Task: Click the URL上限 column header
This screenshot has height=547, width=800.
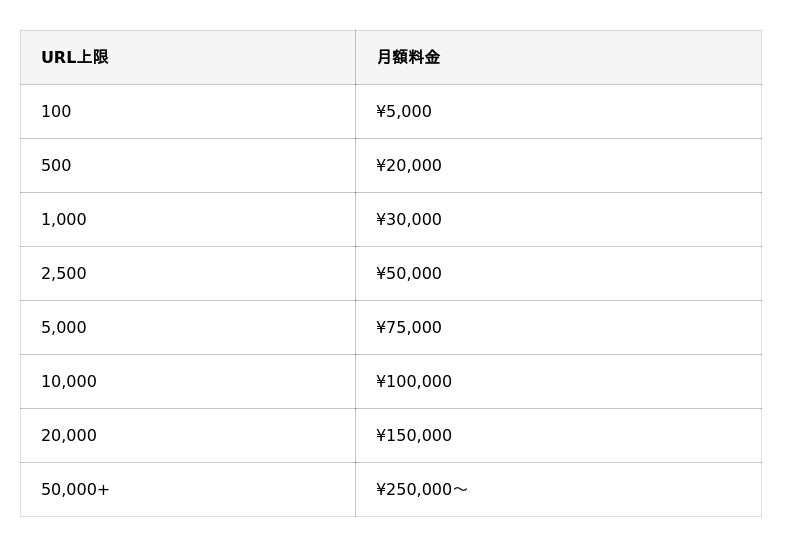Action: click(75, 58)
